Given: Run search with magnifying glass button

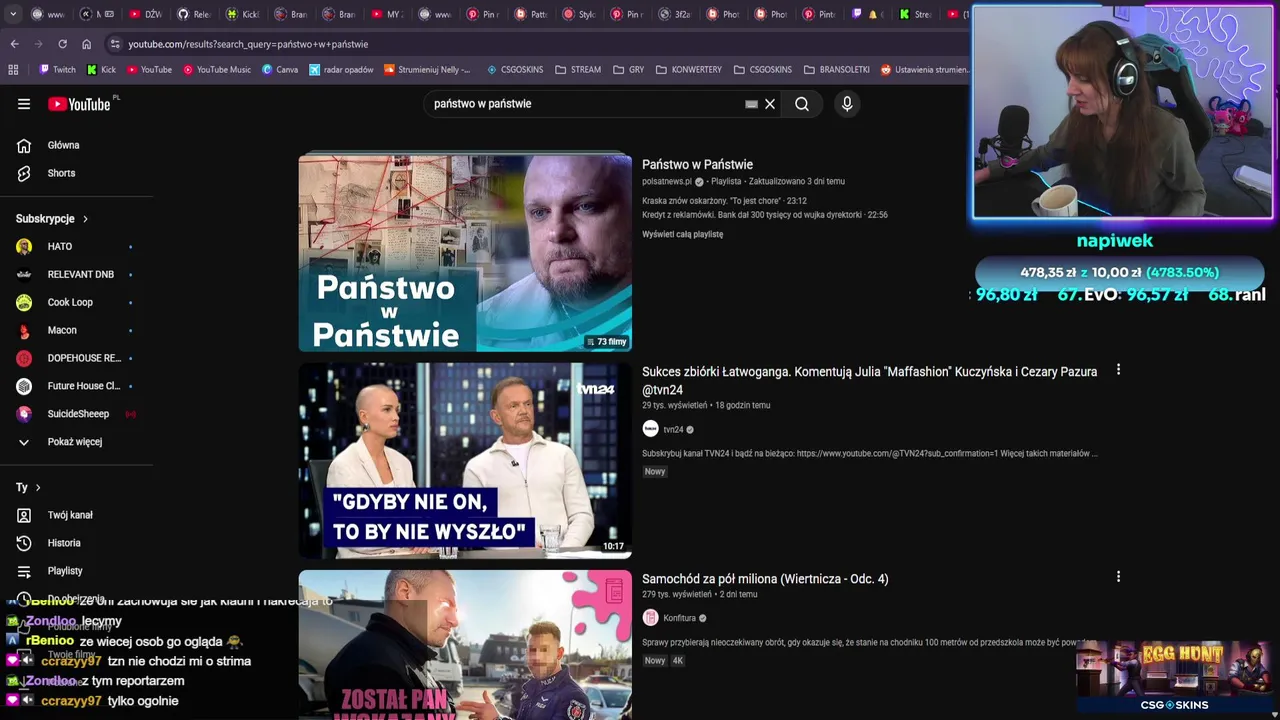Looking at the screenshot, I should pyautogui.click(x=802, y=104).
